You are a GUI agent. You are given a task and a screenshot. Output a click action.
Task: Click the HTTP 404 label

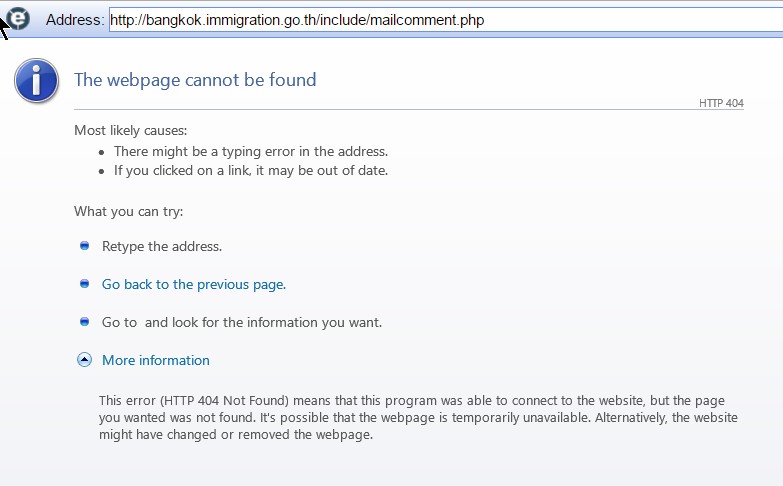[x=721, y=103]
